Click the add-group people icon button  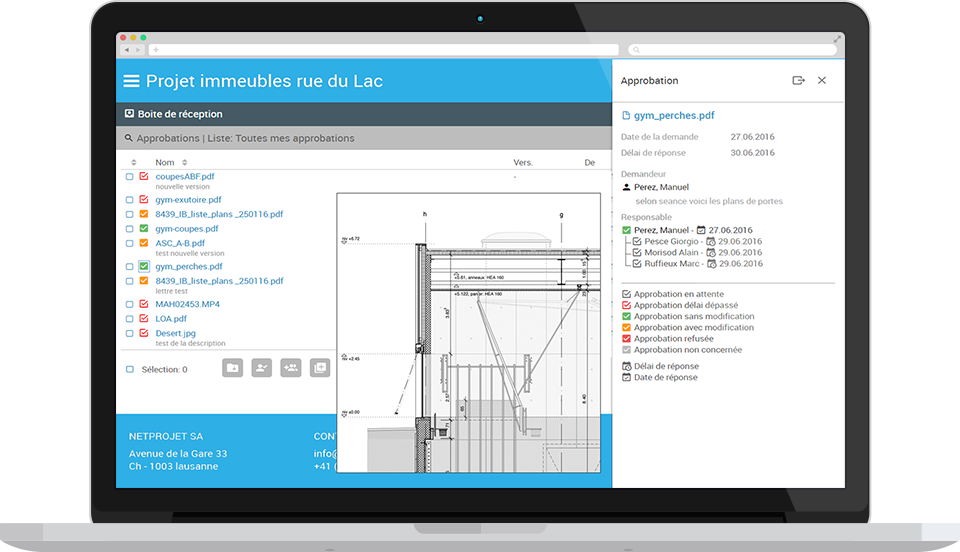pyautogui.click(x=291, y=368)
